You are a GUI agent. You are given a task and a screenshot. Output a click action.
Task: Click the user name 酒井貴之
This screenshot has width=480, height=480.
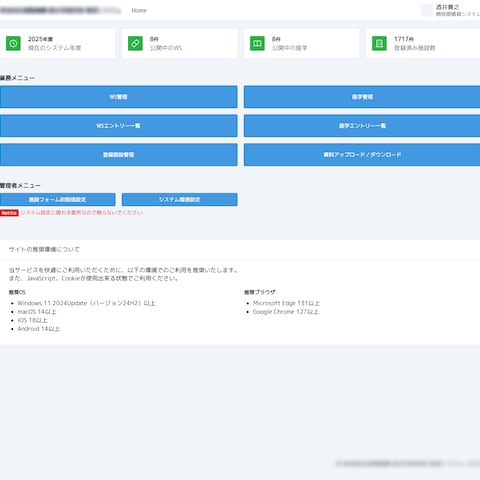coord(447,7)
